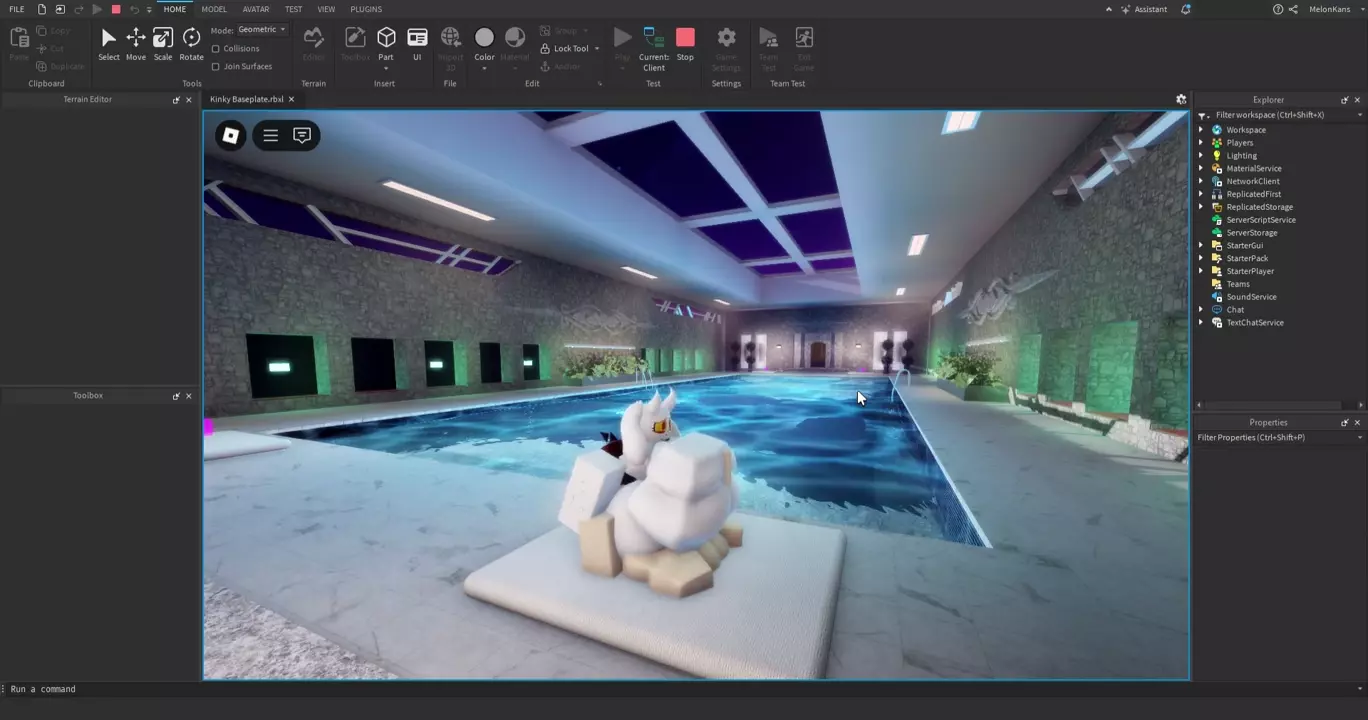Open the Roblox logo menu in viewport

(230, 135)
